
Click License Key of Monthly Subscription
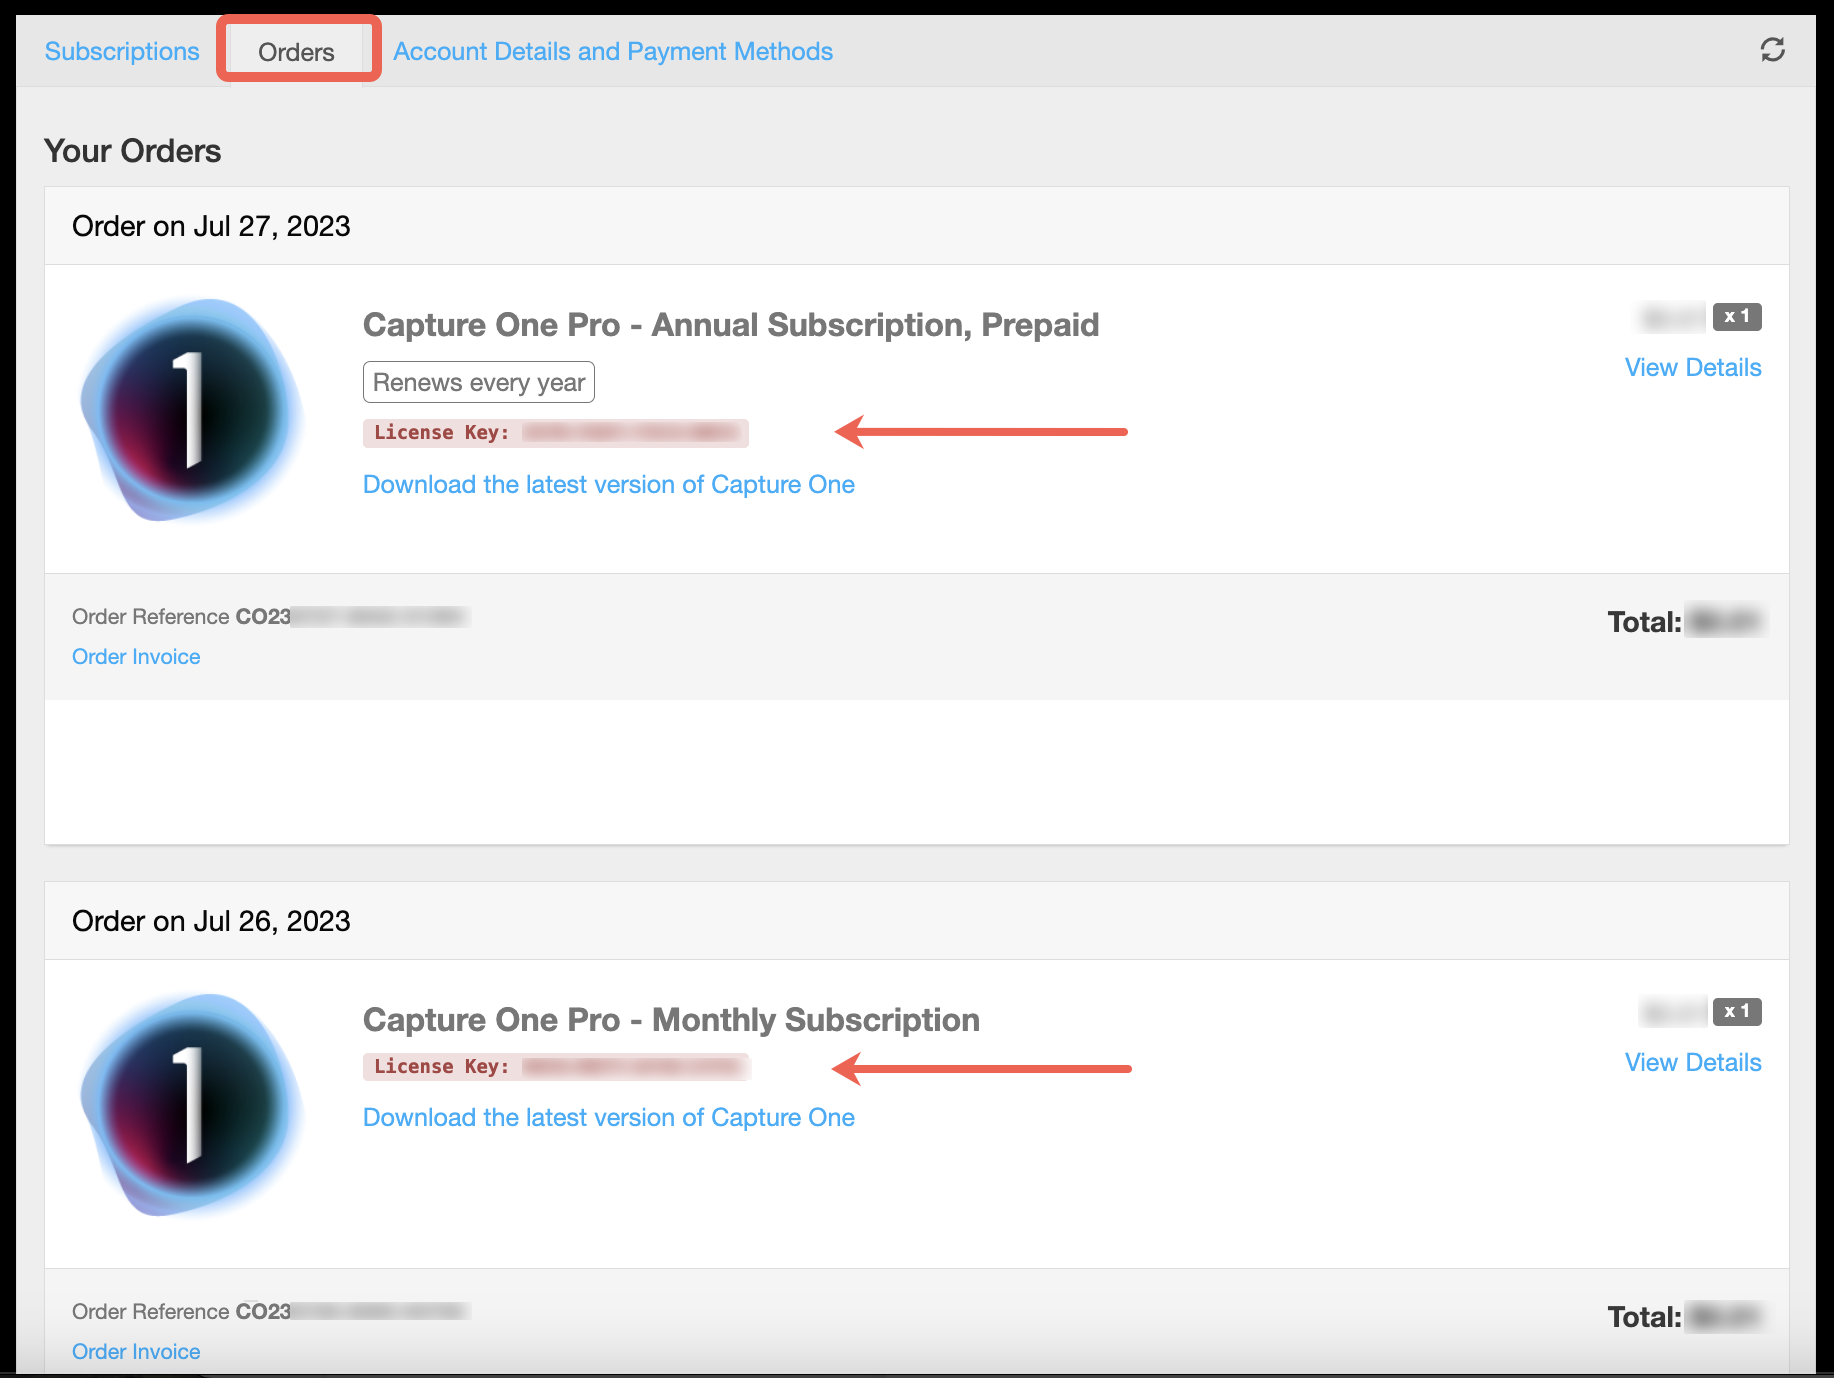pyautogui.click(x=556, y=1066)
